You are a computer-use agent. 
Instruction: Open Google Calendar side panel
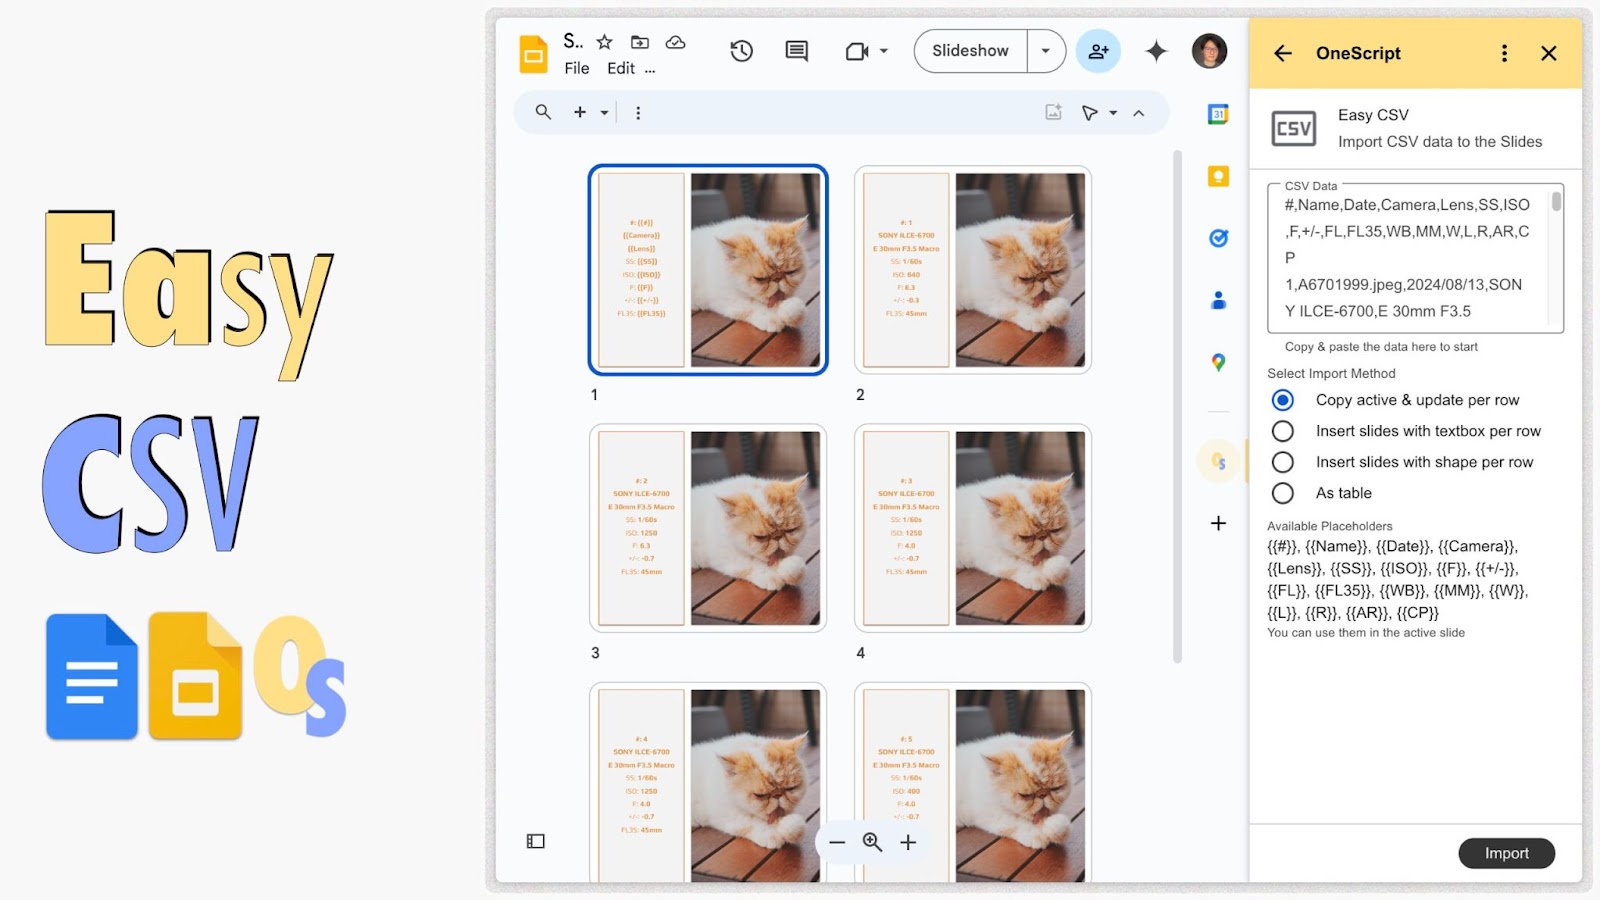tap(1218, 115)
